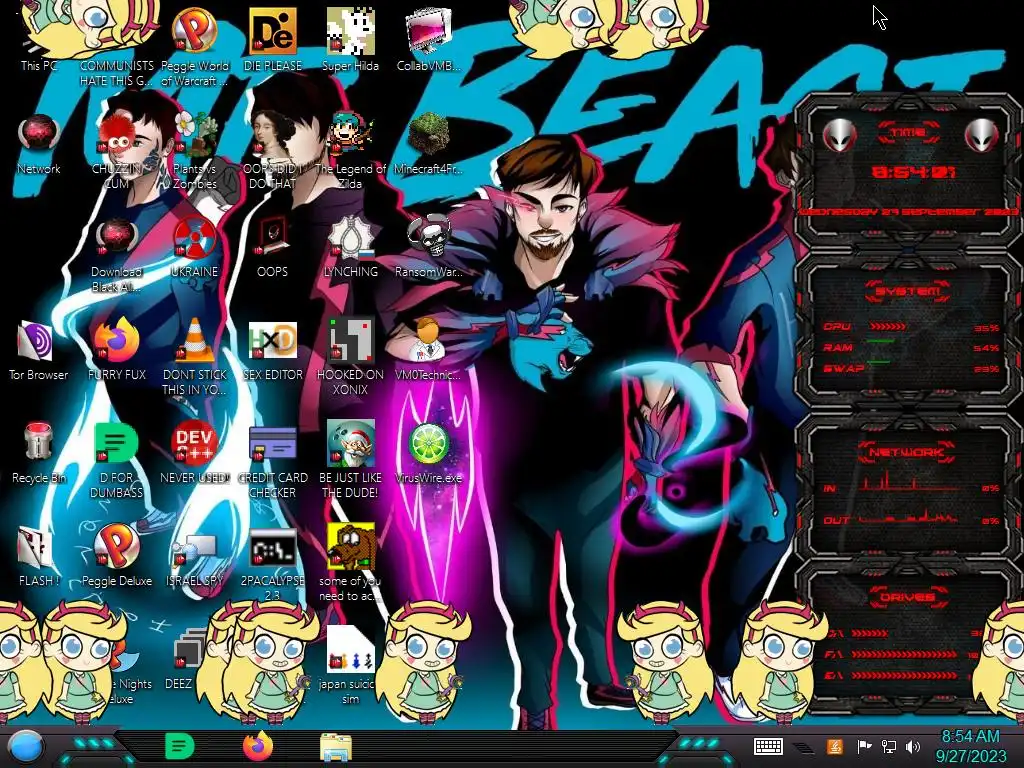Open the japan sim desktop shortcut

click(x=350, y=666)
